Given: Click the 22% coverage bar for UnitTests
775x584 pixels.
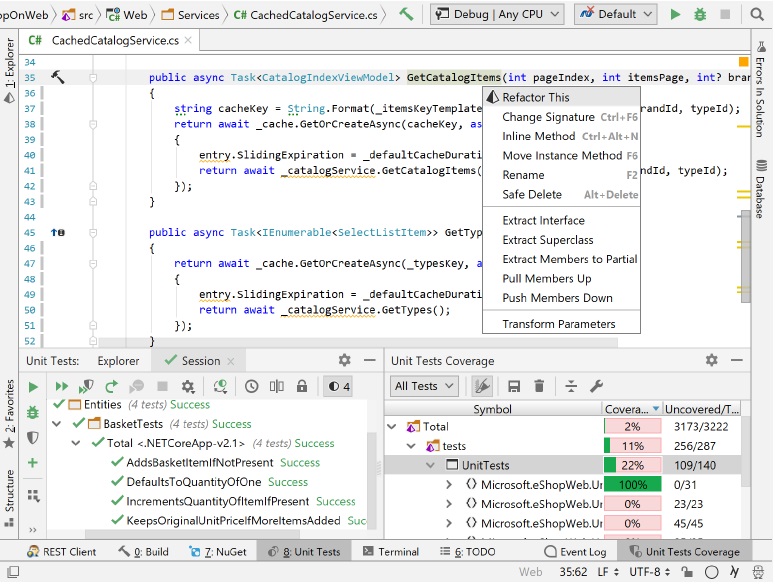Looking at the screenshot, I should click(x=631, y=465).
